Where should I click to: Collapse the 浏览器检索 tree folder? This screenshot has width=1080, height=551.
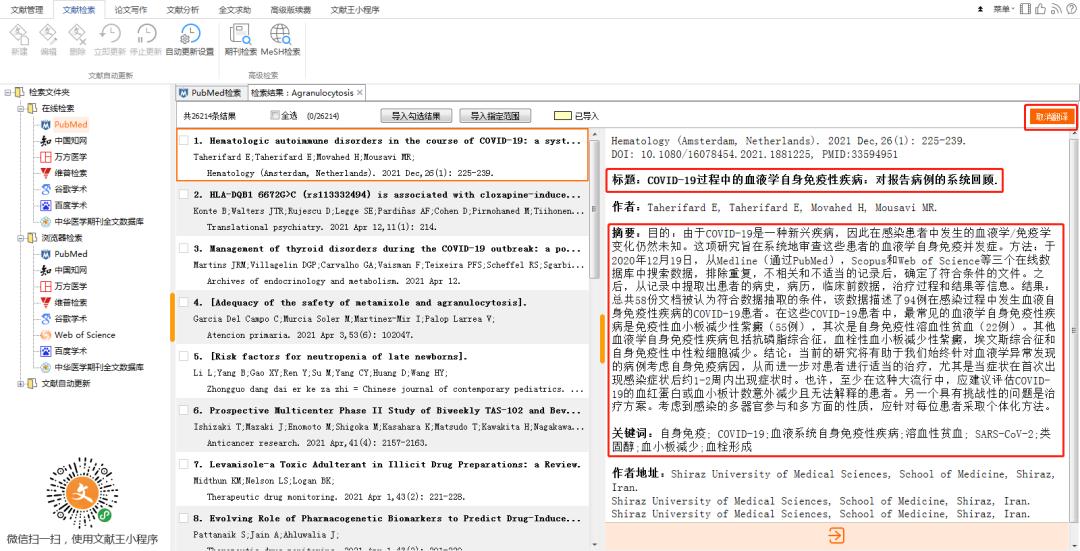point(20,238)
